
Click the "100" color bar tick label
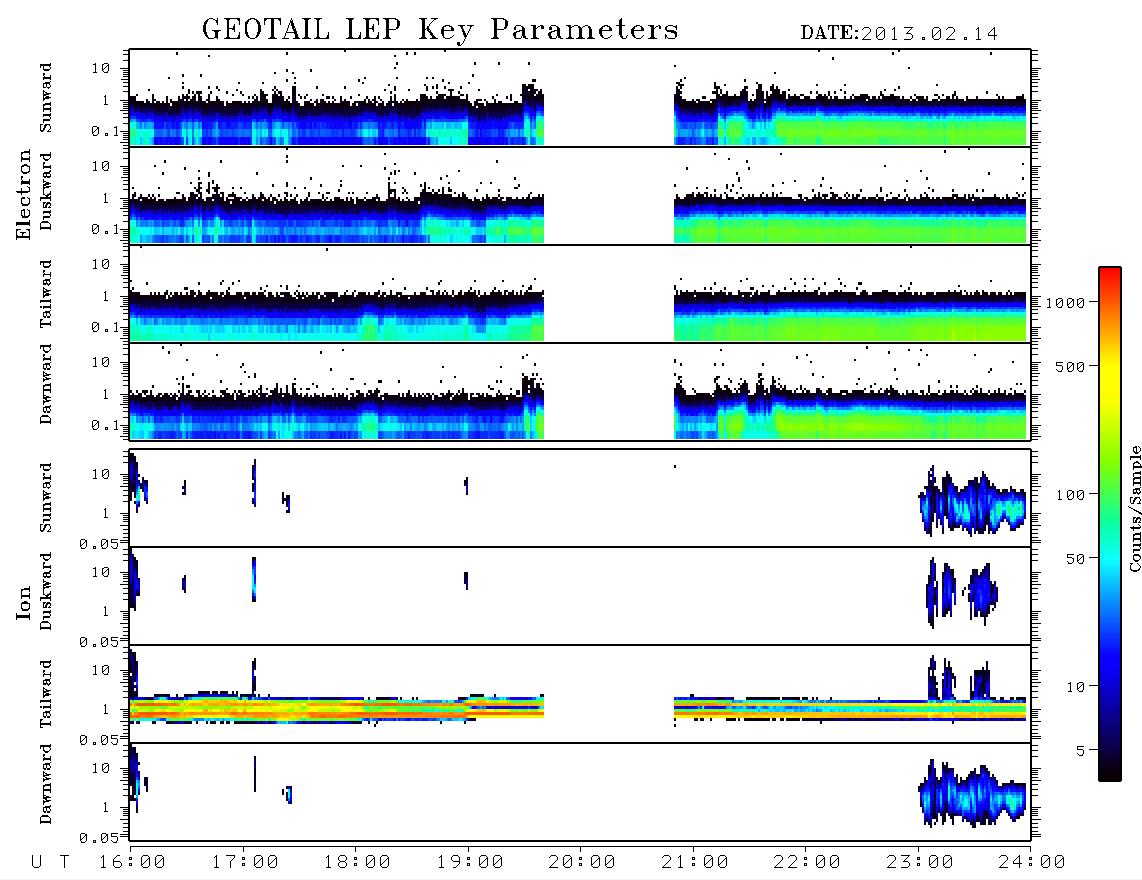[x=1070, y=495]
